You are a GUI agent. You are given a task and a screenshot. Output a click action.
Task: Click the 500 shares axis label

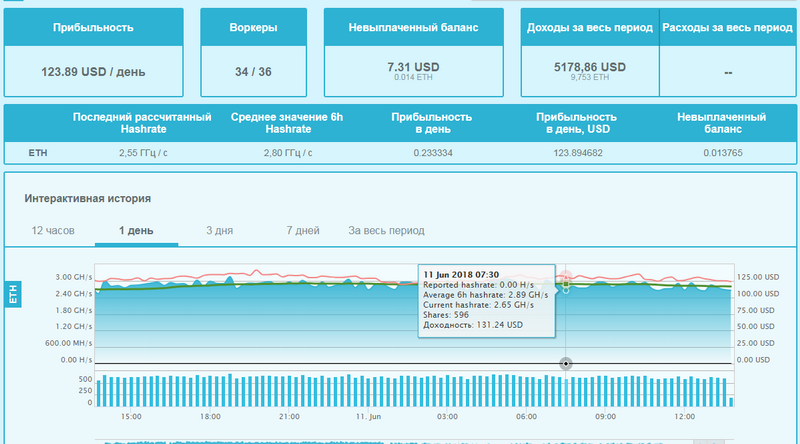pyautogui.click(x=86, y=380)
